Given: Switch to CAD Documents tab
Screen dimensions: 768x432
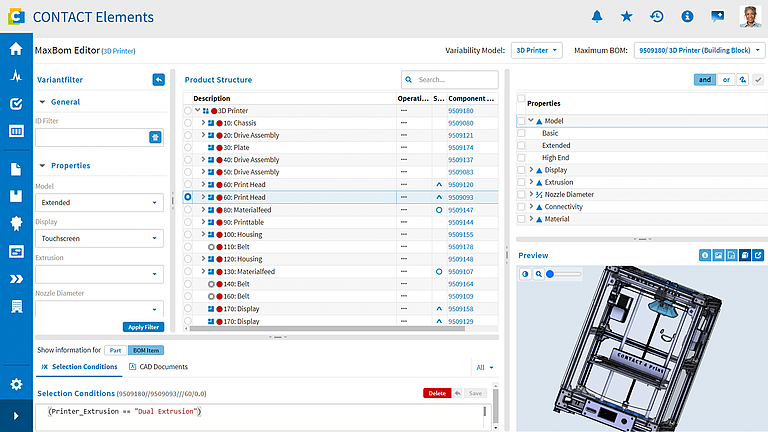Looking at the screenshot, I should (x=158, y=366).
